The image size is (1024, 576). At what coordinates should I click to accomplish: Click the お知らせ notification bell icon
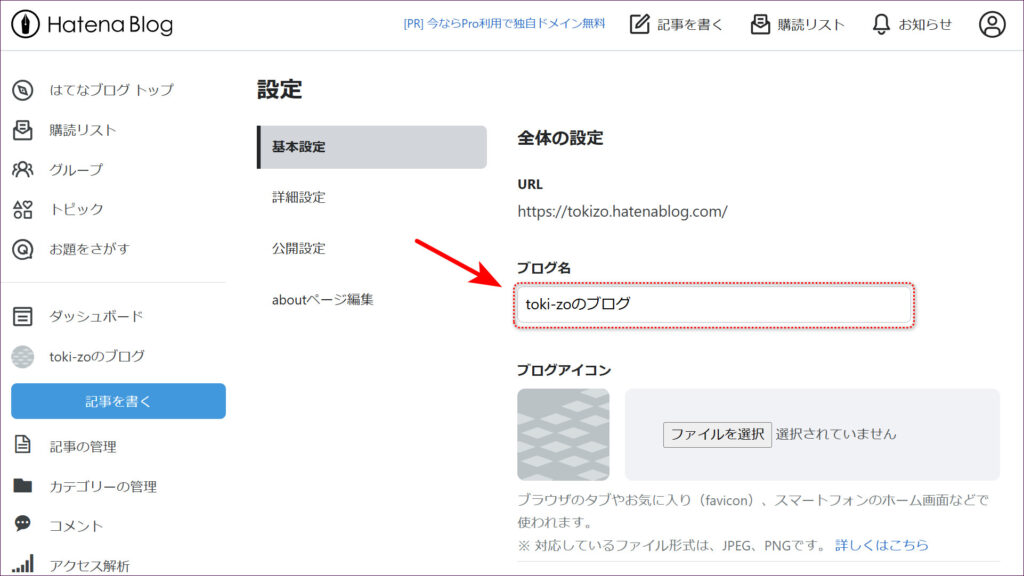tap(881, 25)
